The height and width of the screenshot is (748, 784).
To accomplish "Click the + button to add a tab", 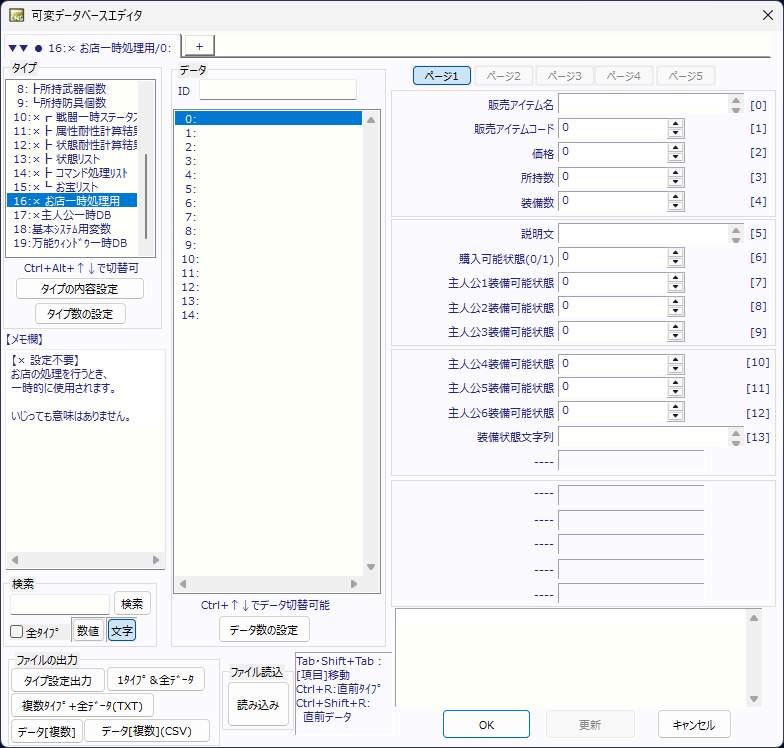I will click(x=198, y=46).
